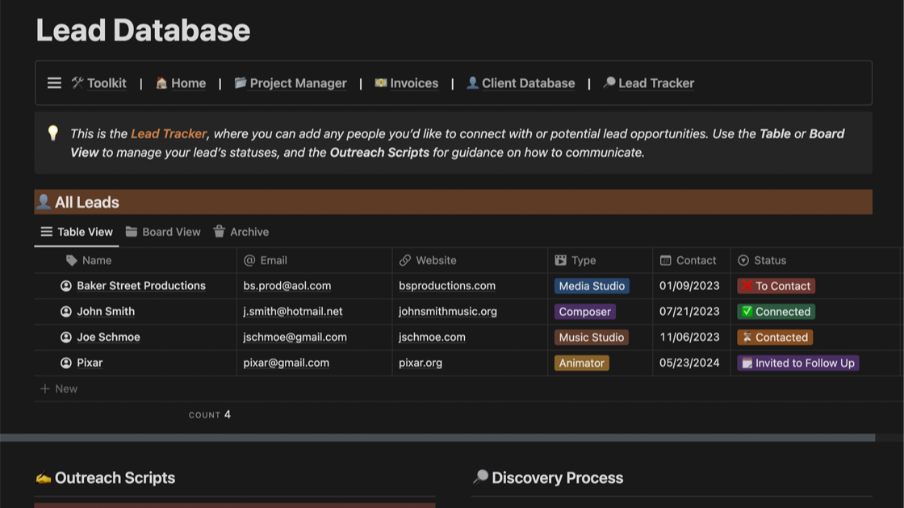Open the Status column header menu
Image resolution: width=904 pixels, height=508 pixels.
[x=769, y=260]
